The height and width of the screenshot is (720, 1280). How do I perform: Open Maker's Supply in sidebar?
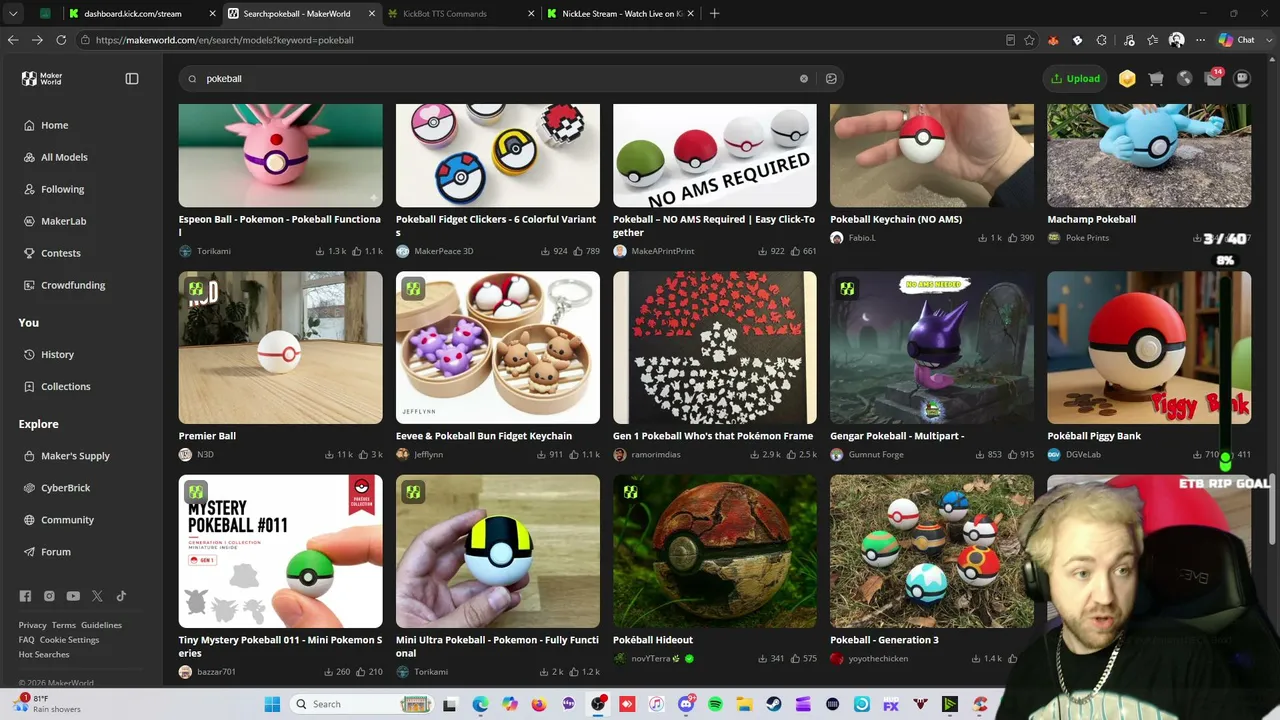click(x=75, y=456)
